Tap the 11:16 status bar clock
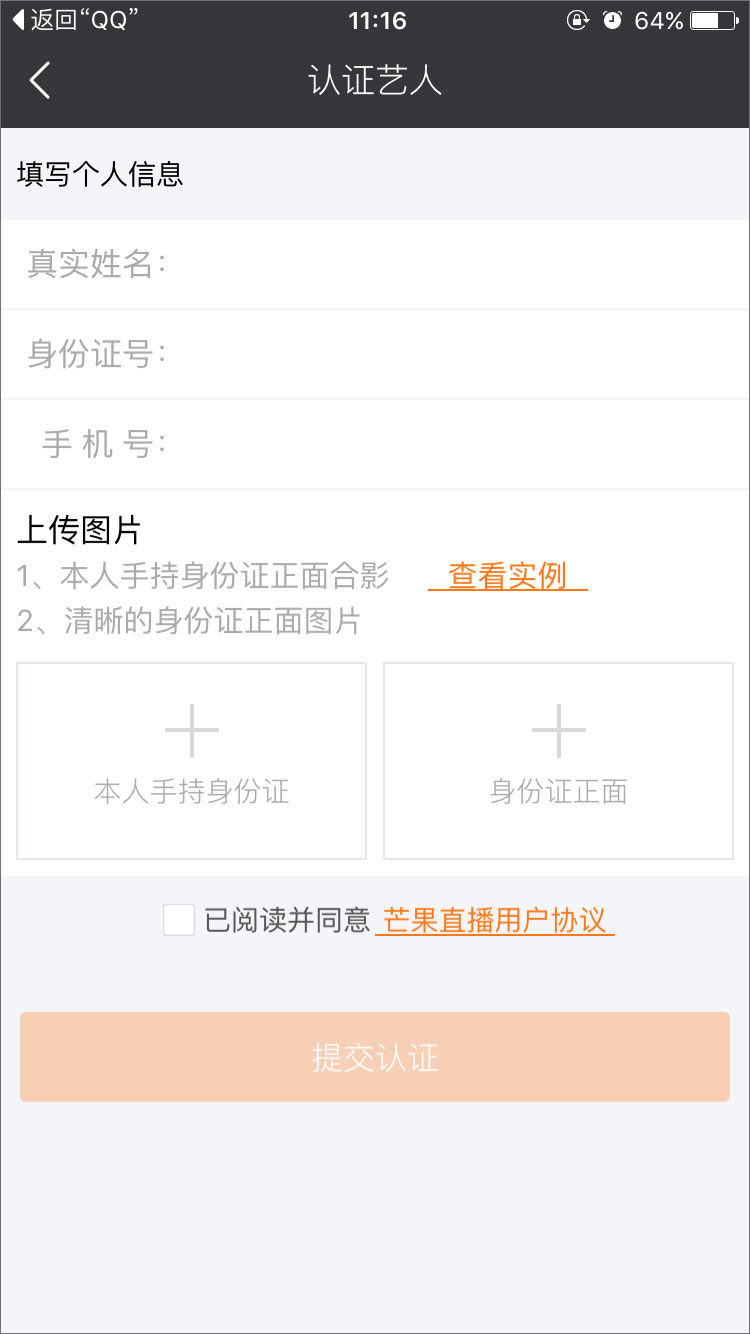Screen dimensions: 750x1334 click(x=377, y=20)
